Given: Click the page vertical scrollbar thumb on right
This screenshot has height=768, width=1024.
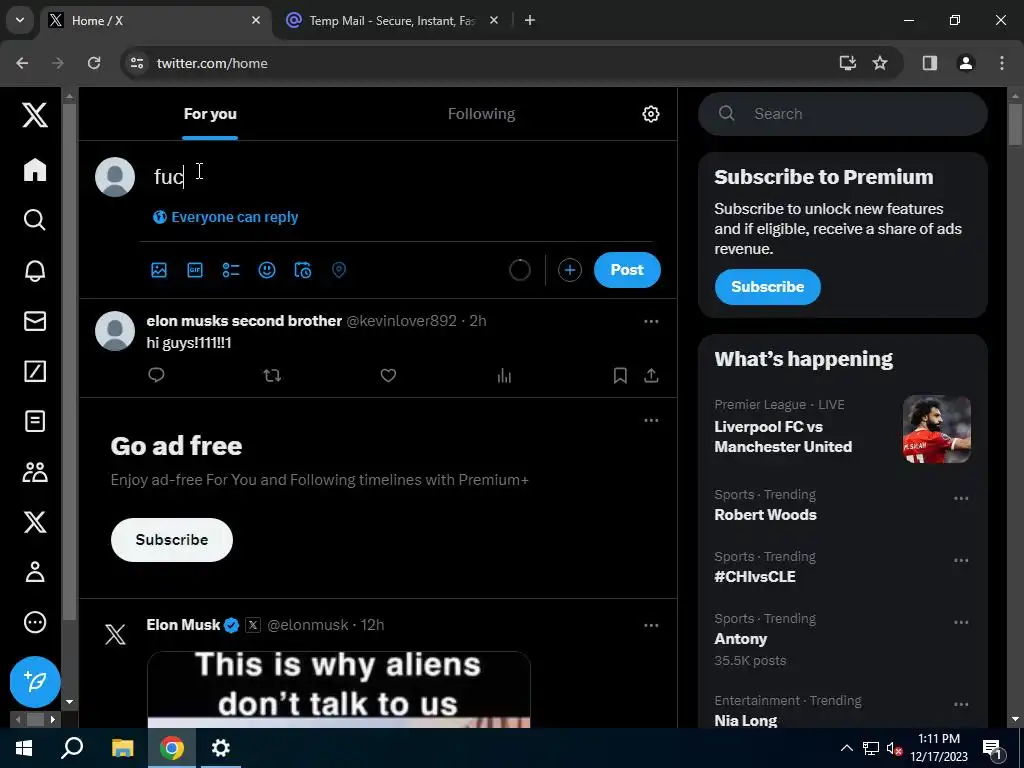Looking at the screenshot, I should pyautogui.click(x=1015, y=124).
